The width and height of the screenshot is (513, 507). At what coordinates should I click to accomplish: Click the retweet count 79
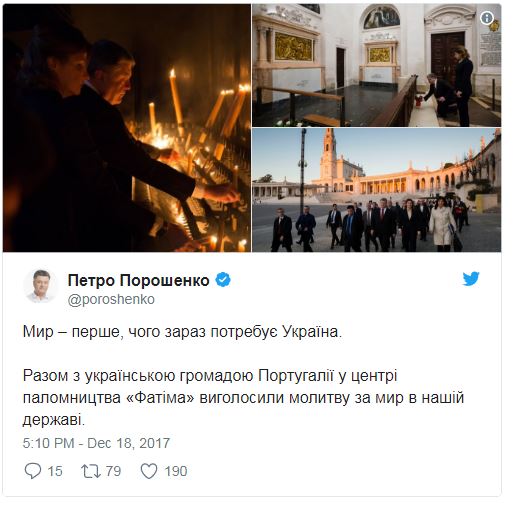113,471
